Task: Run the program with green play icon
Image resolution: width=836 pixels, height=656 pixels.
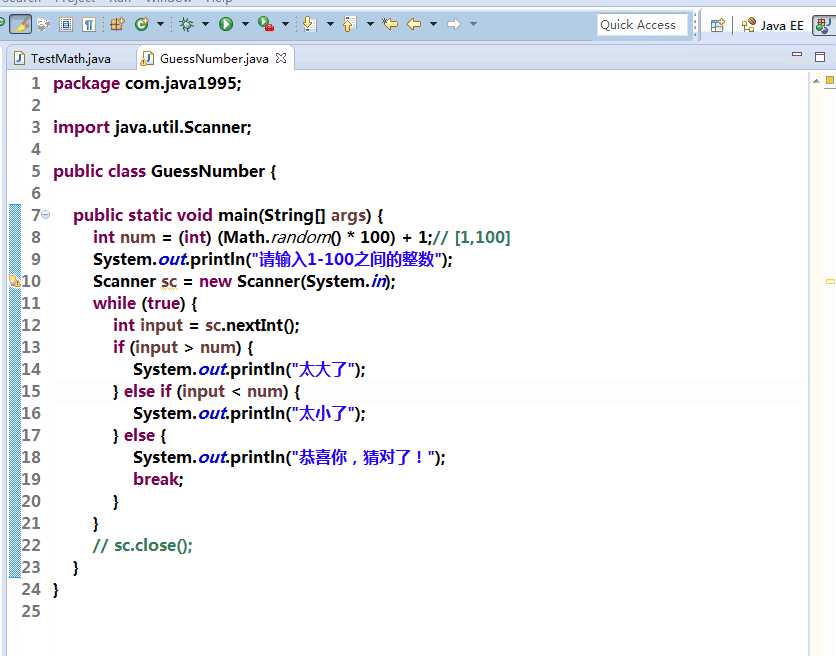Action: 226,24
